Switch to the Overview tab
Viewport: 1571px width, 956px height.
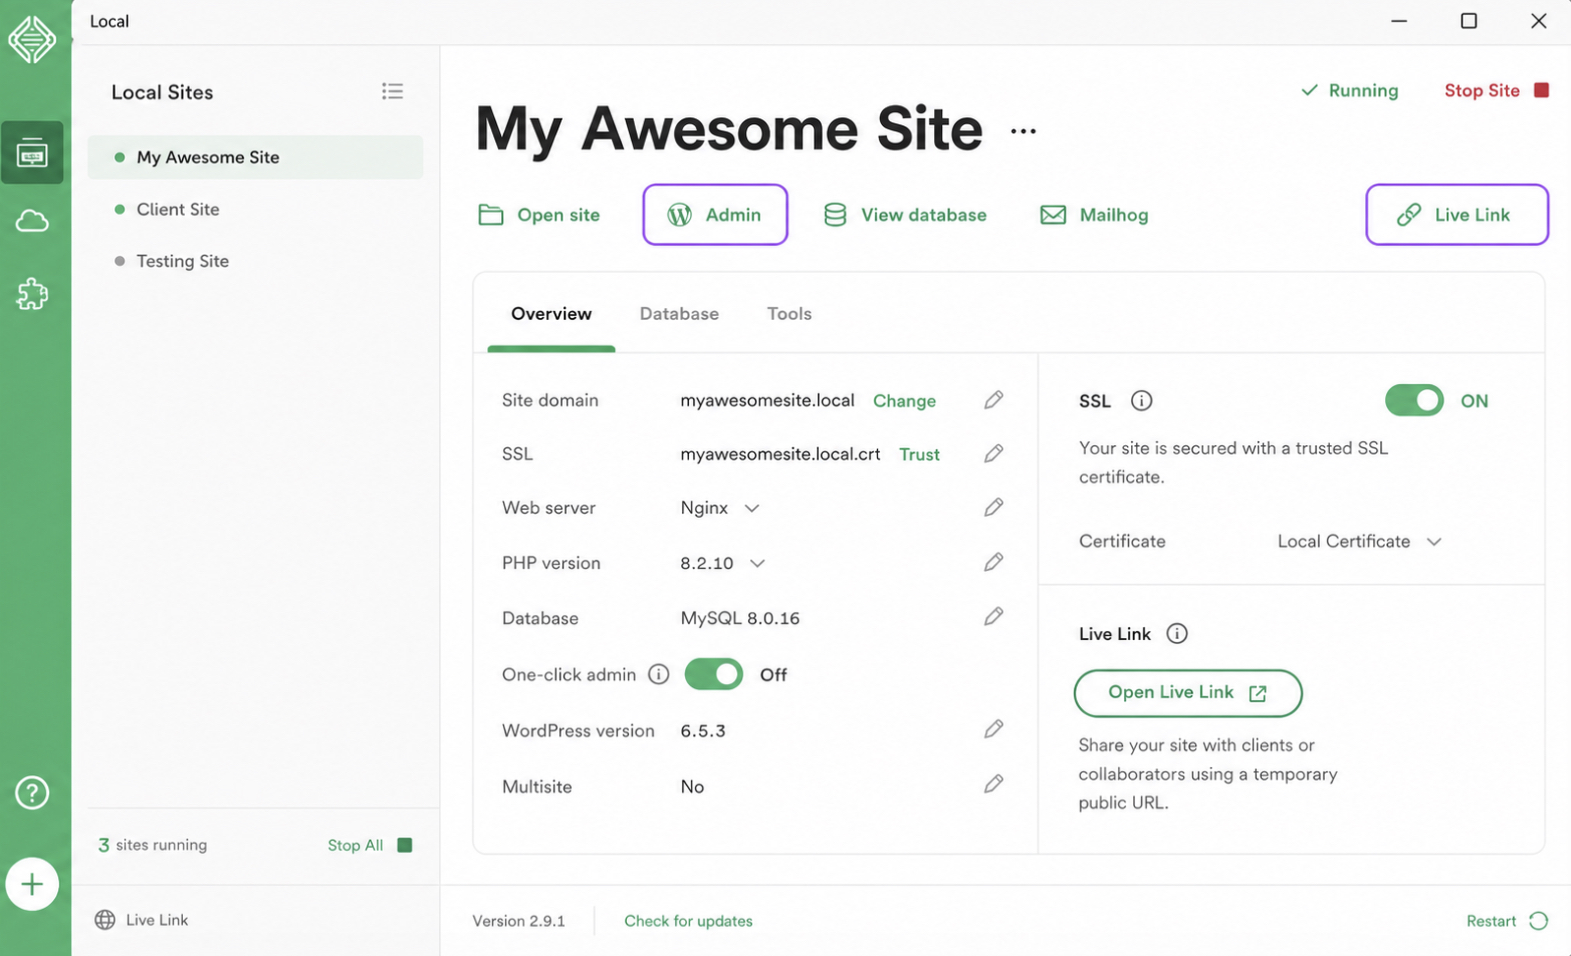(551, 314)
